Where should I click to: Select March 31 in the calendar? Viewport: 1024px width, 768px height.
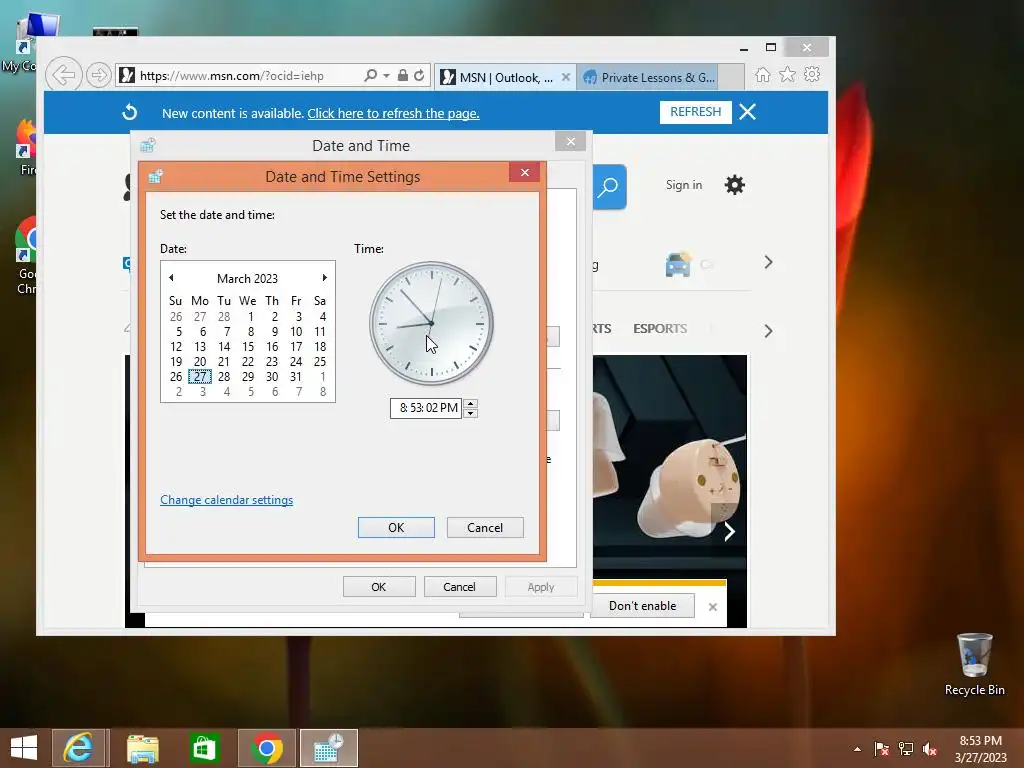[296, 377]
